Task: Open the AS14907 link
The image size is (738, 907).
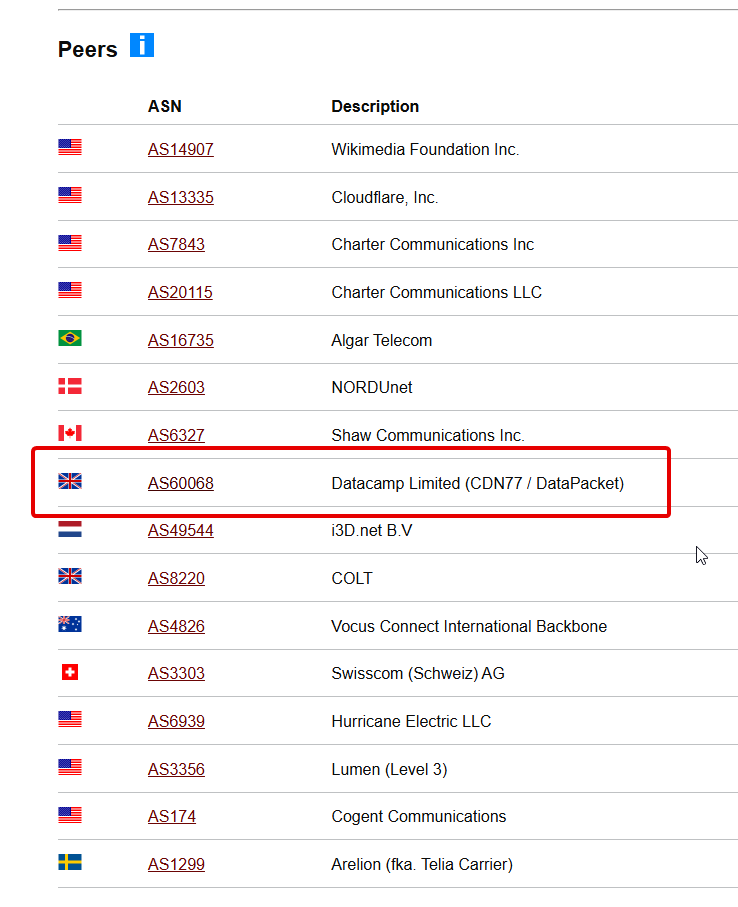Action: coord(180,149)
